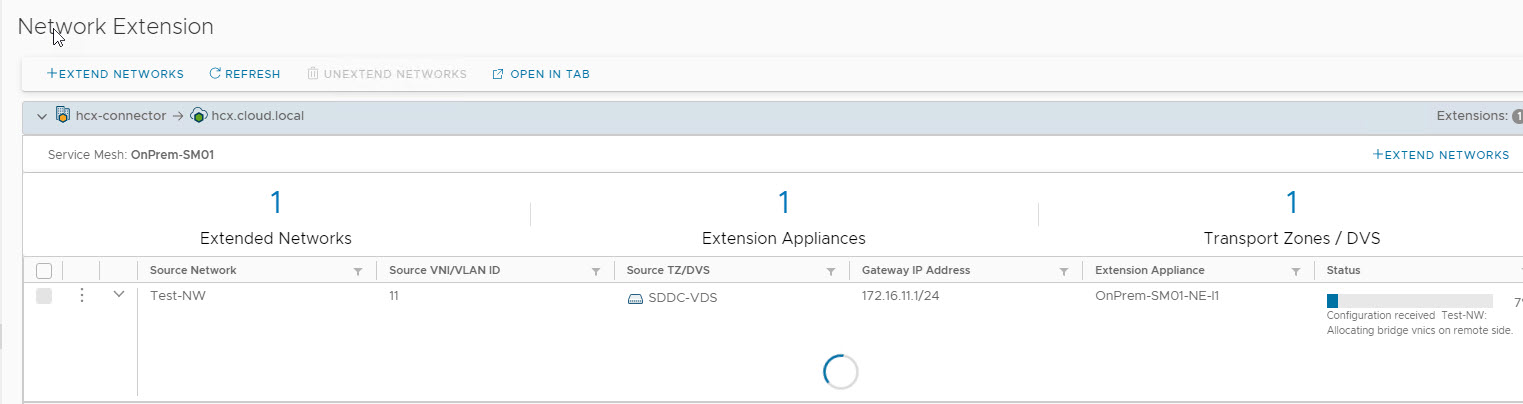Sort by the Status column header
Image resolution: width=1523 pixels, height=404 pixels.
tap(1343, 270)
